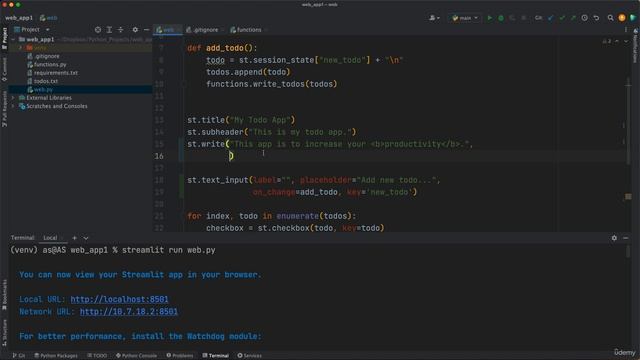The width and height of the screenshot is (640, 360).
Task: Switch to the functions editor tab
Action: 248,30
